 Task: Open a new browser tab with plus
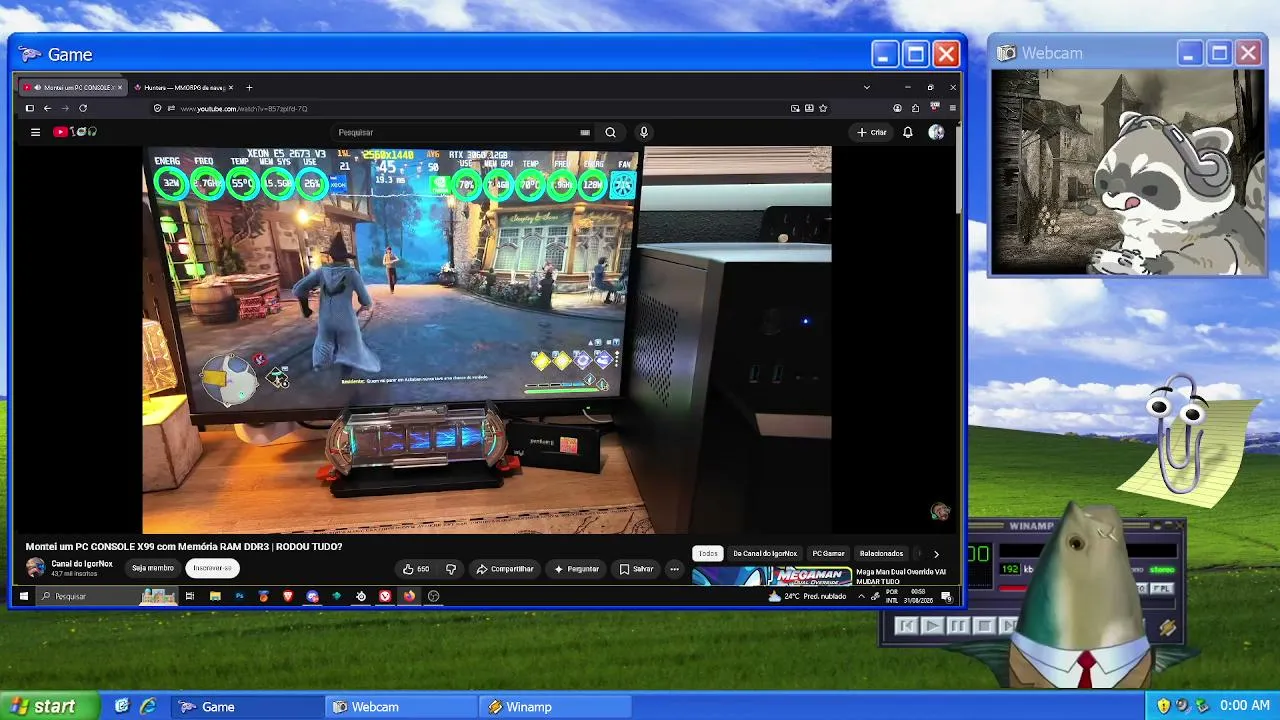click(x=249, y=87)
